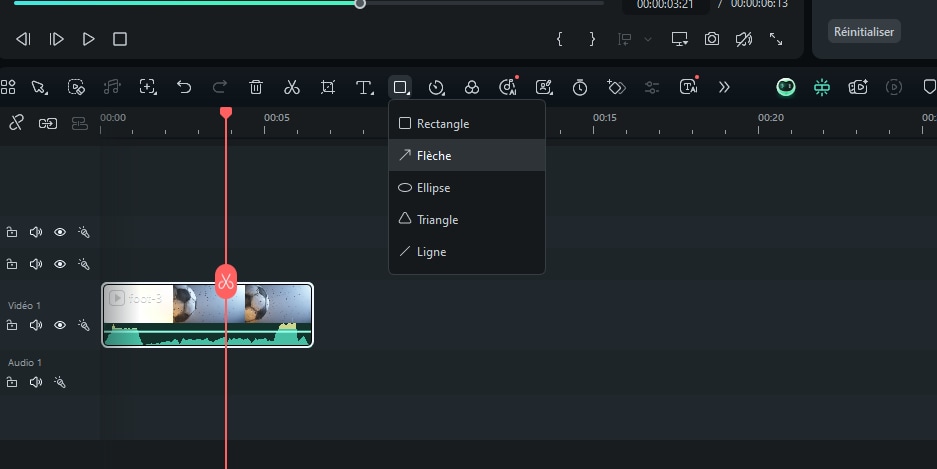Select the foot-3 video clip
Image resolution: width=937 pixels, height=469 pixels.
(207, 315)
